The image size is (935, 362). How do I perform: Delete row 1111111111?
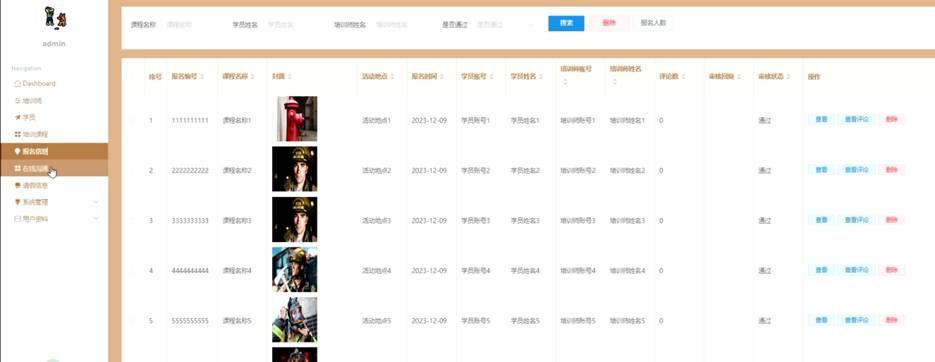click(x=891, y=119)
